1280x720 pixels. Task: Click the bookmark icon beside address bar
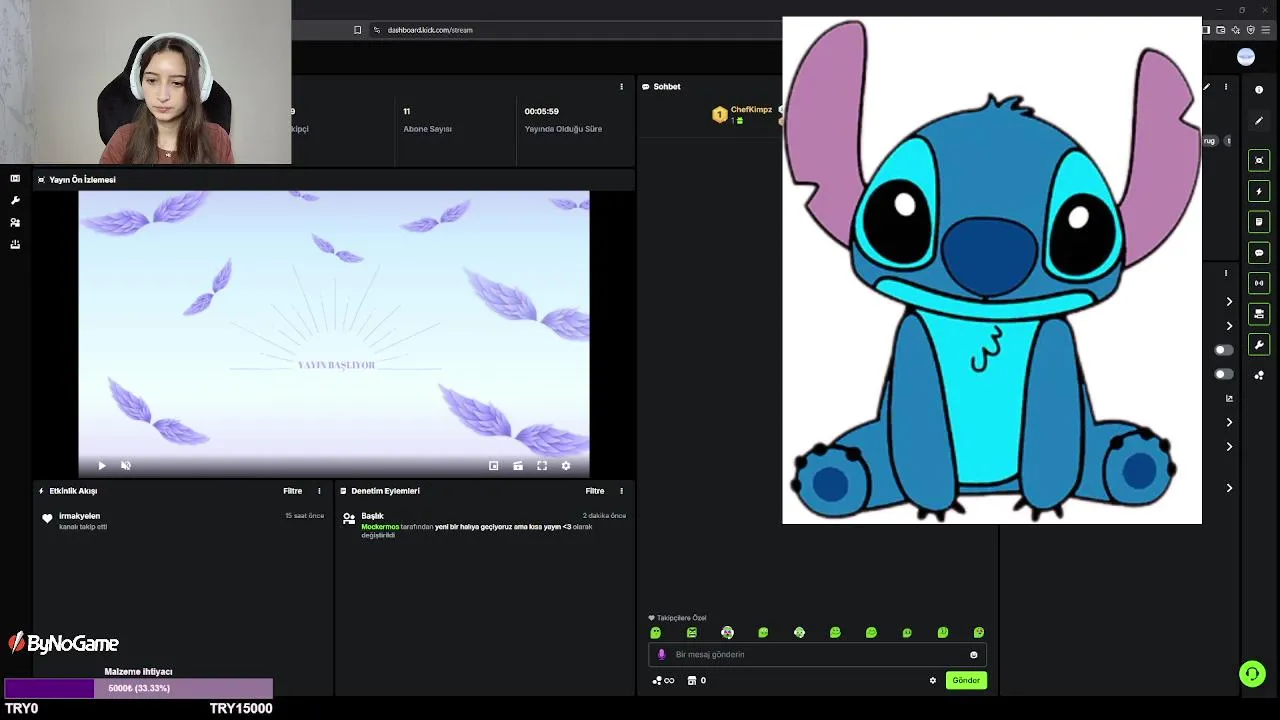(357, 30)
